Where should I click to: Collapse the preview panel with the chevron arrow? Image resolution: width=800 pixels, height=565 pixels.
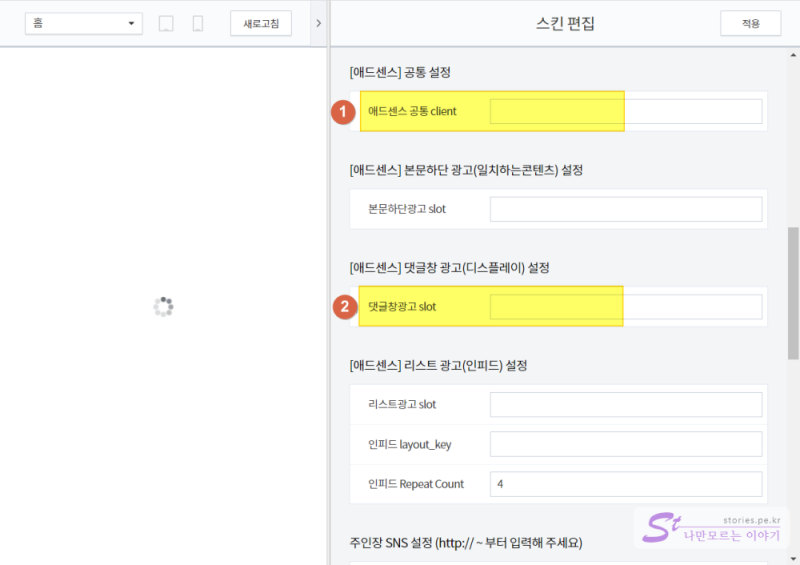(318, 23)
